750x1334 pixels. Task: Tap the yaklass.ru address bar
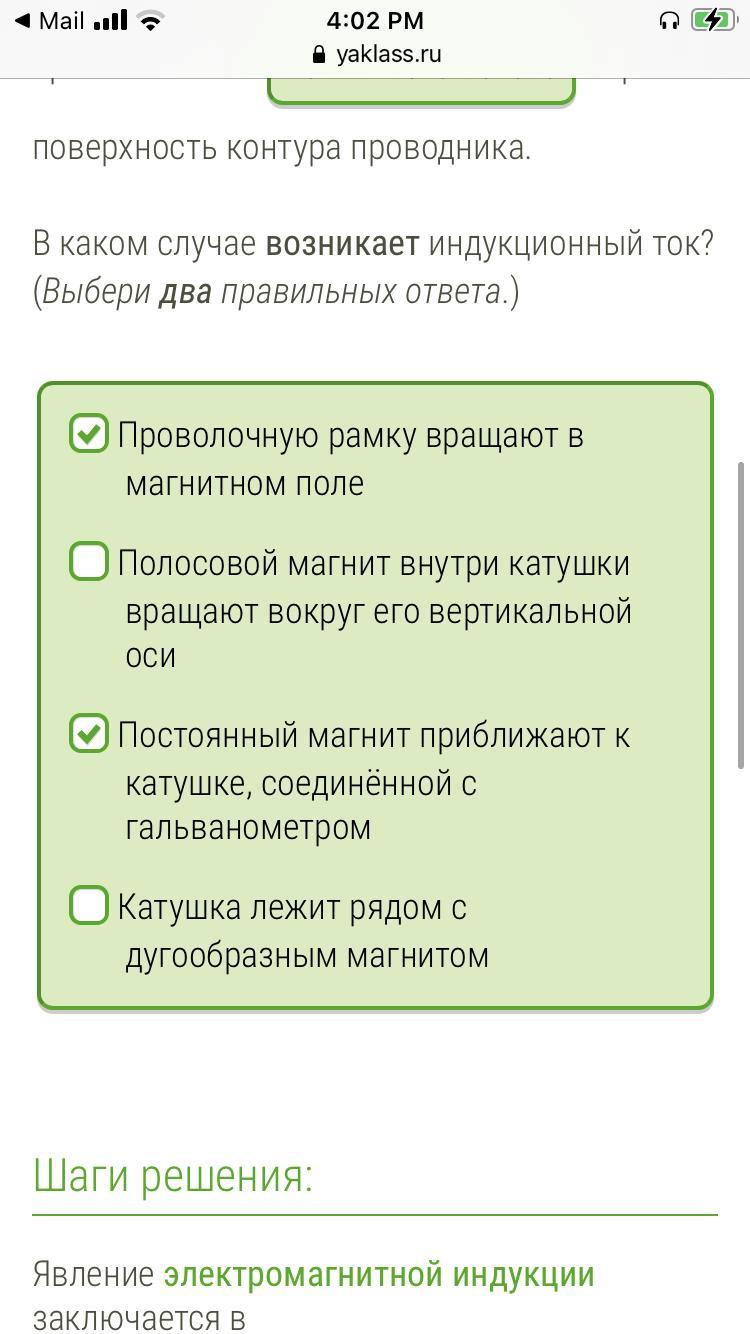(388, 55)
